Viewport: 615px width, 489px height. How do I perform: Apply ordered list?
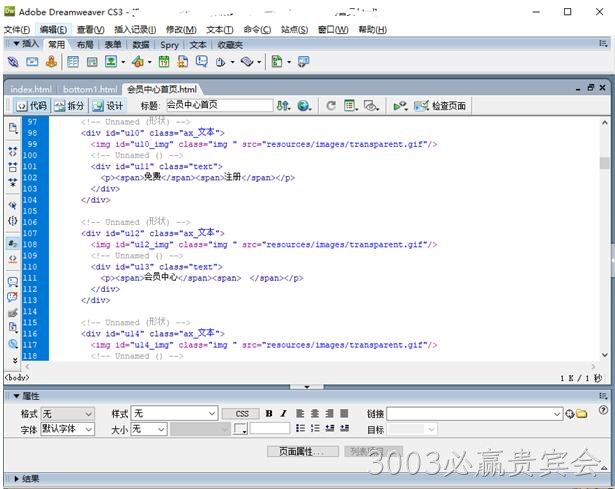315,428
